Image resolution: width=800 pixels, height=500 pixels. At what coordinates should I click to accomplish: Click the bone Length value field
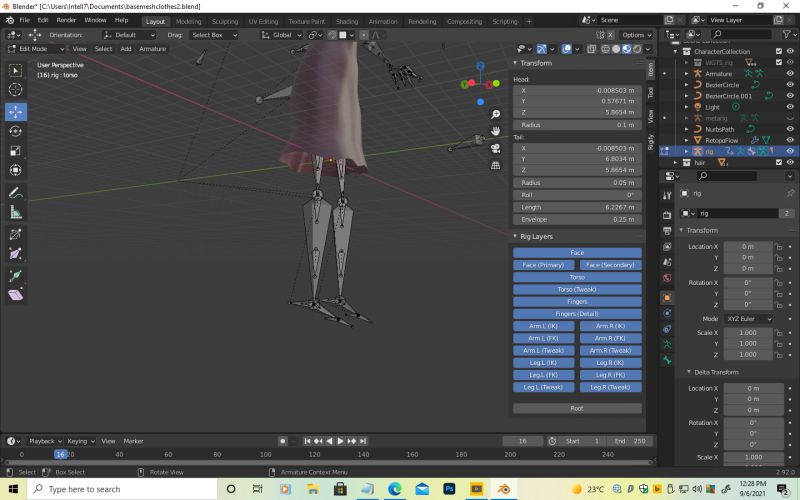[577, 207]
